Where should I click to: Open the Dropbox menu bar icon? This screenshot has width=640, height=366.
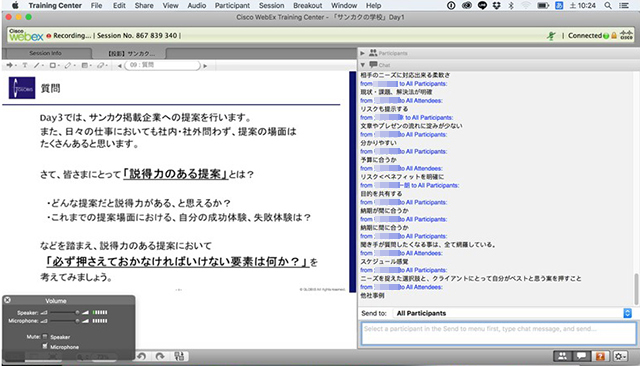497,5
